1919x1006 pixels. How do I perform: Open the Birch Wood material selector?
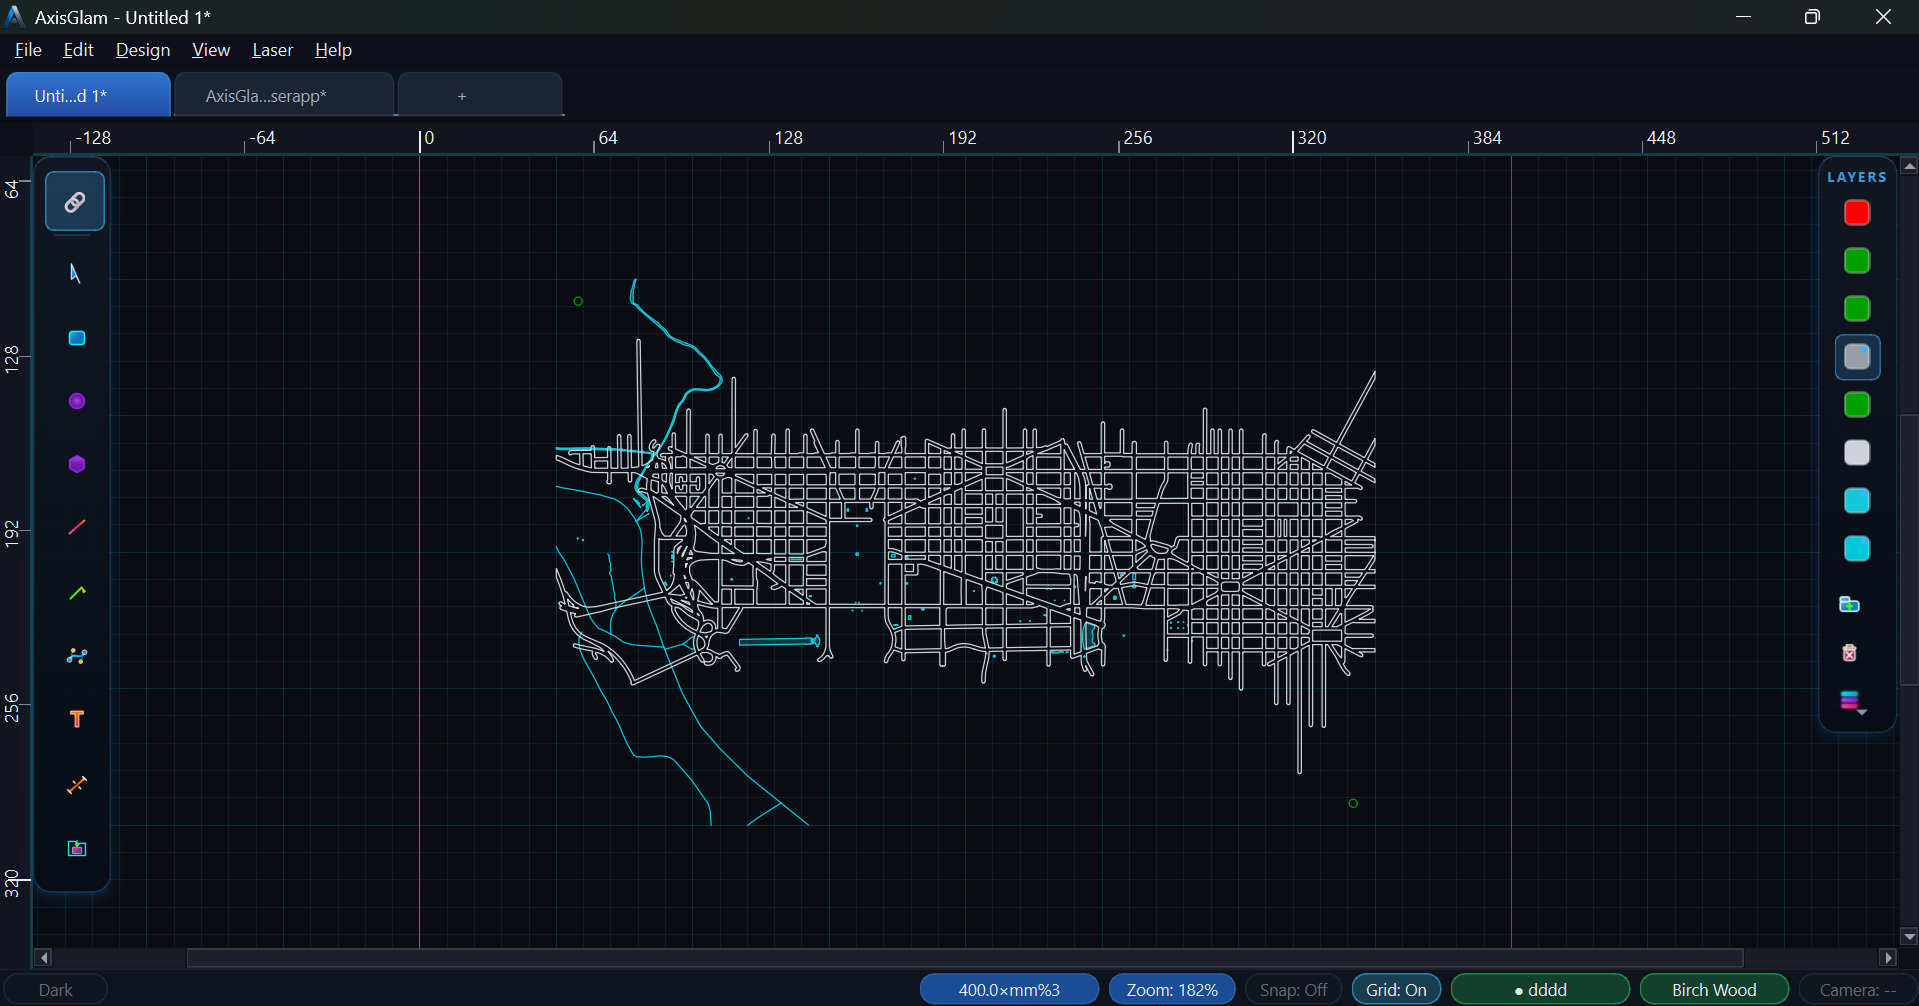(x=1713, y=989)
